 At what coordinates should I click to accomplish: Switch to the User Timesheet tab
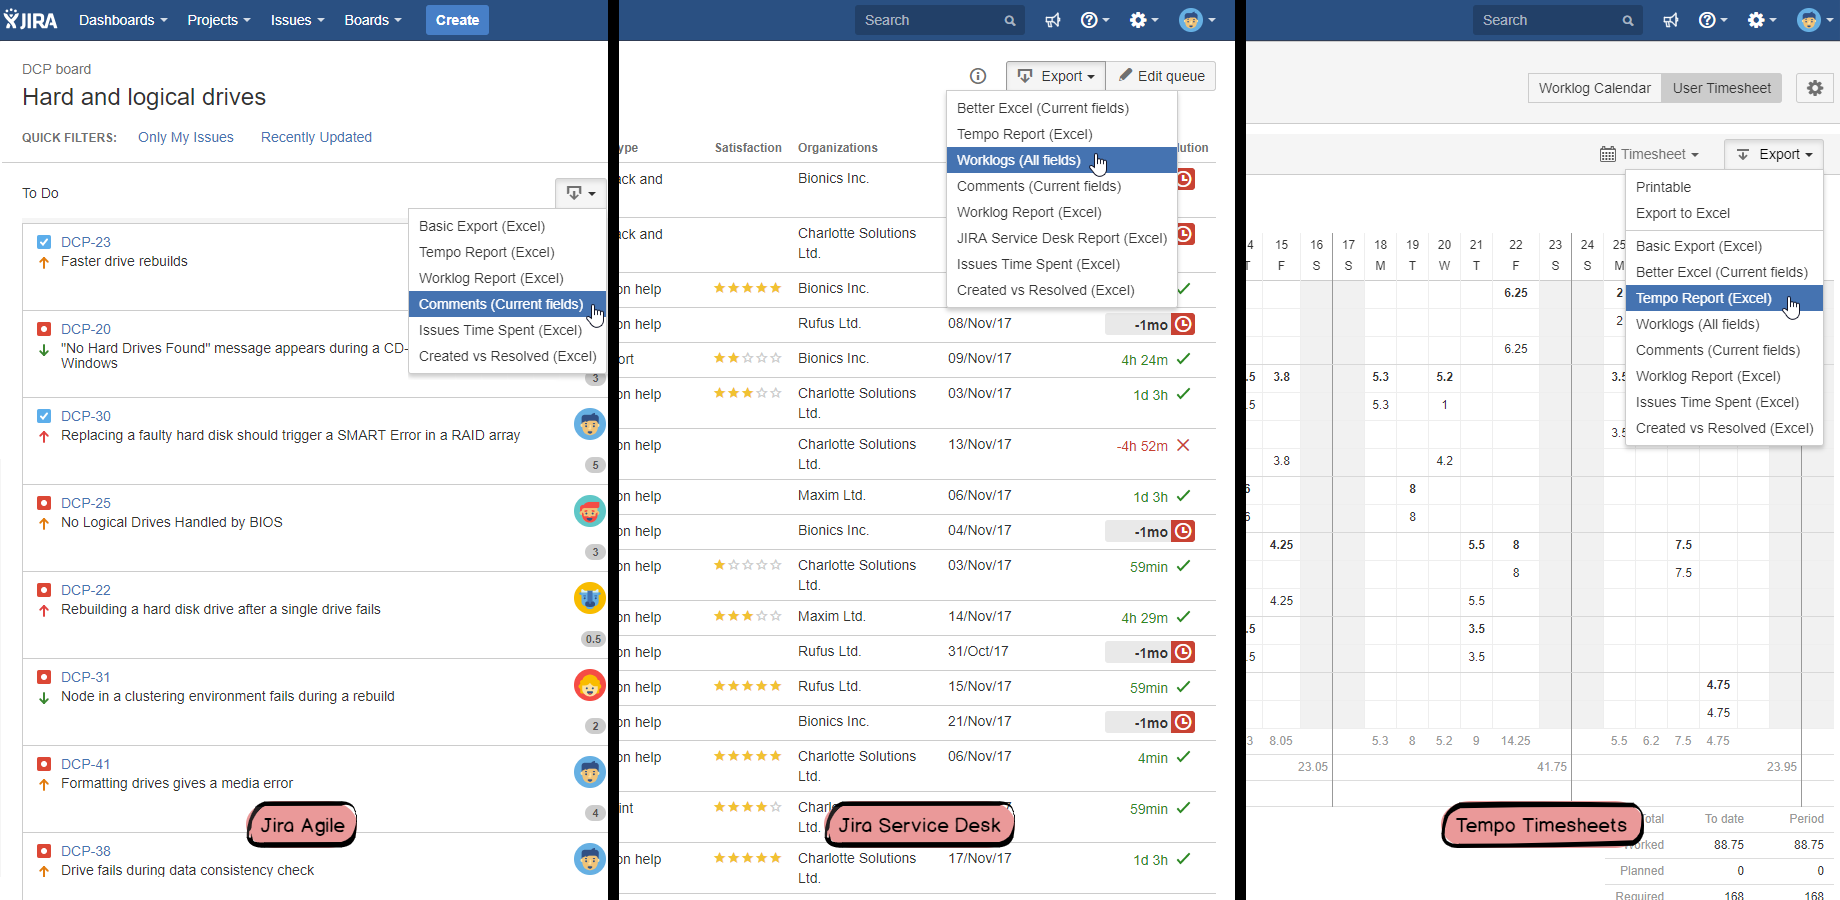tap(1722, 88)
